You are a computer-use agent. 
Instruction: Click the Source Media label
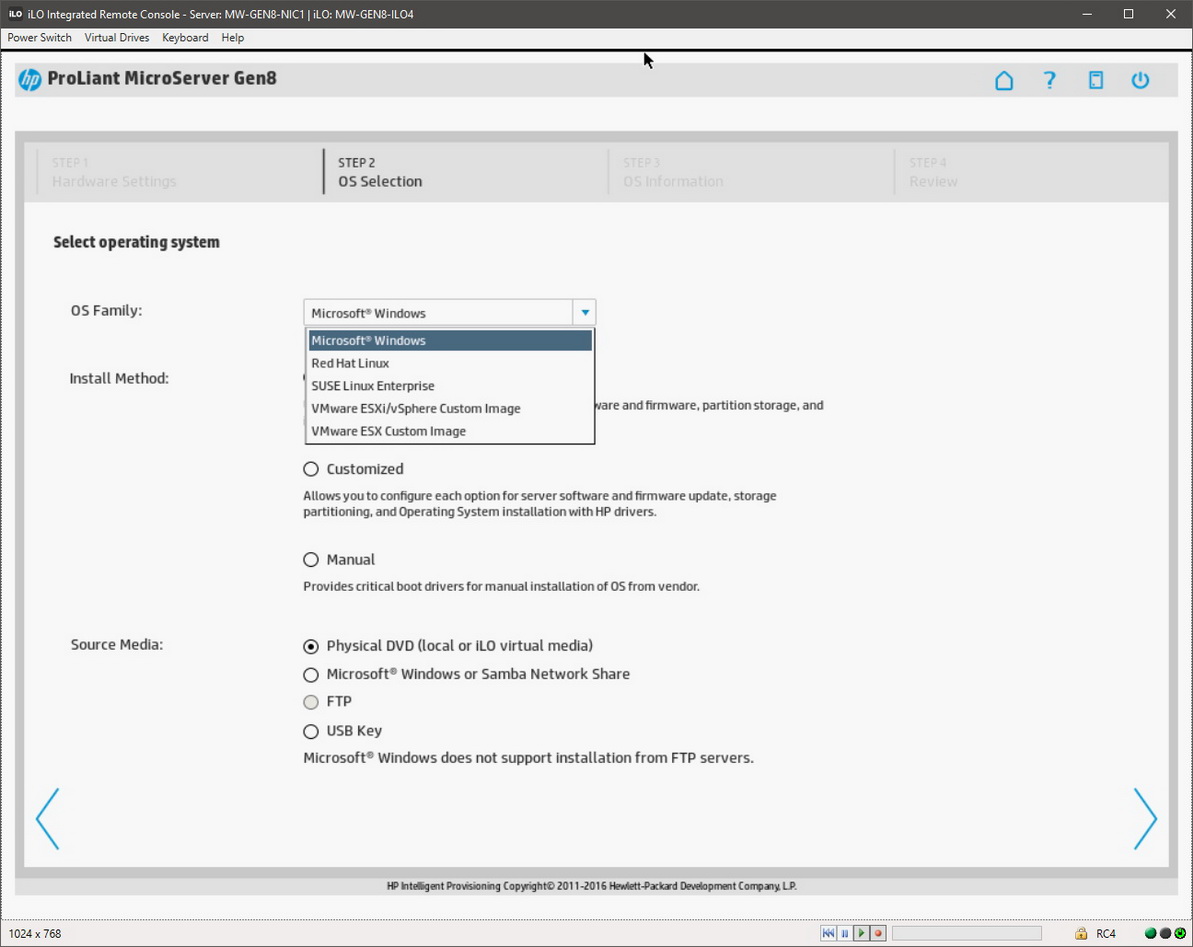pyautogui.click(x=116, y=644)
